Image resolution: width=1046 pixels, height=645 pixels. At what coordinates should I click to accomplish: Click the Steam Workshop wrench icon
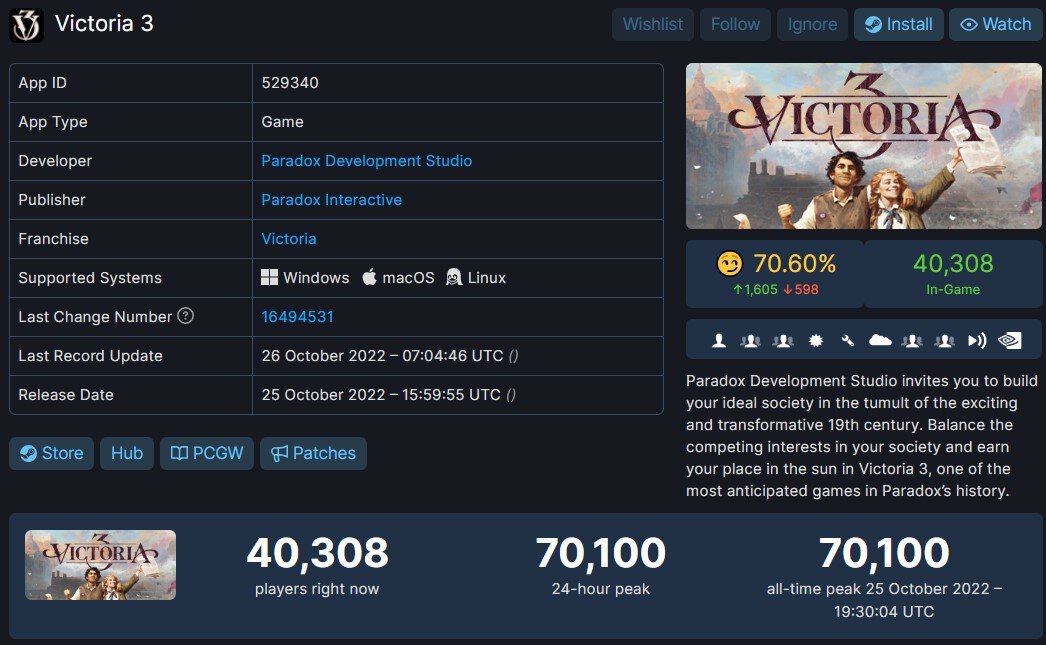click(x=847, y=340)
